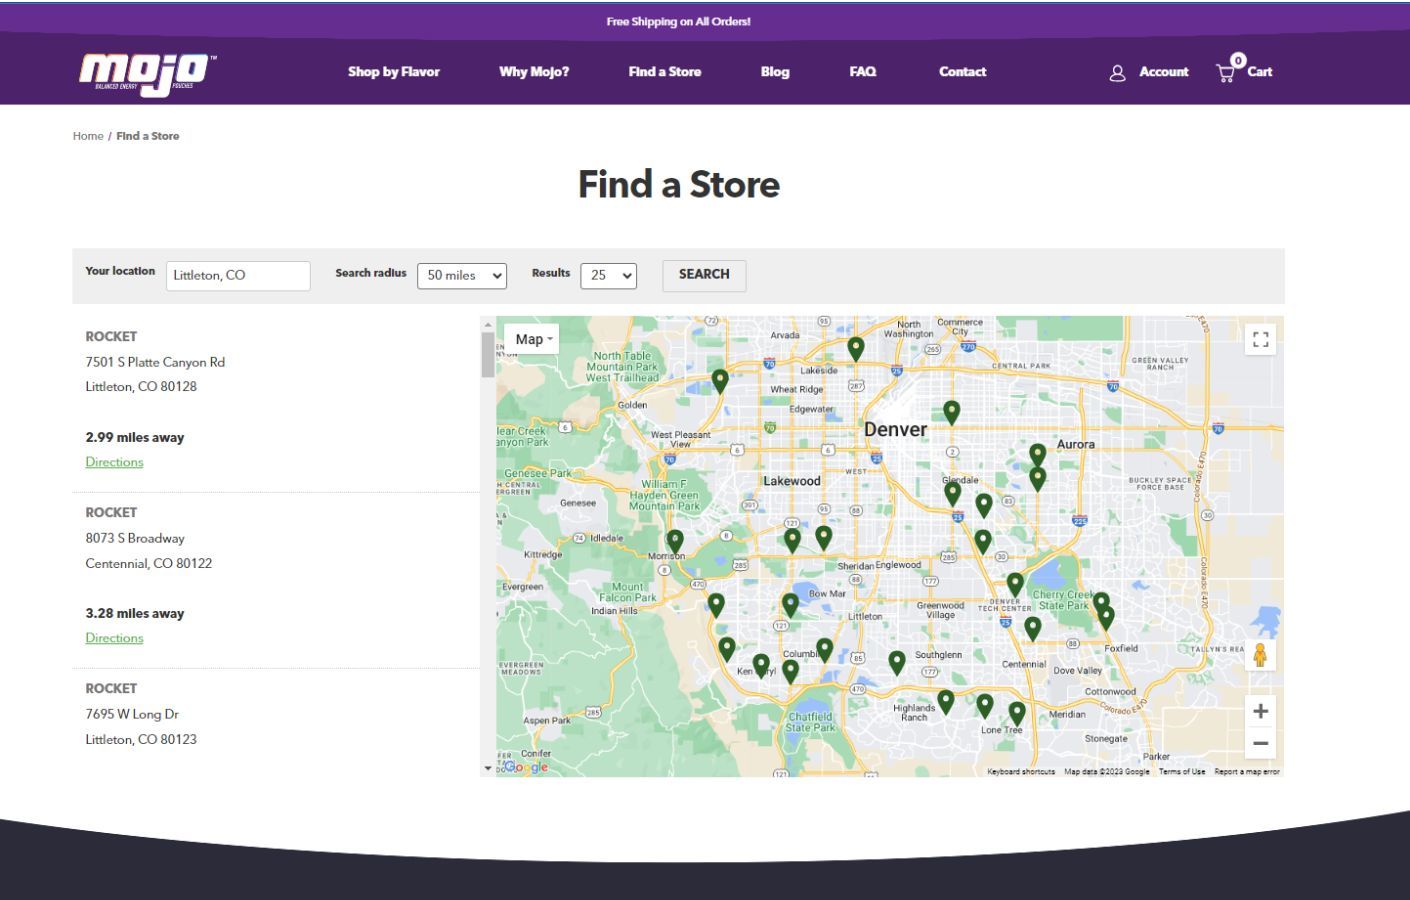Click the Google logo on map

point(526,767)
